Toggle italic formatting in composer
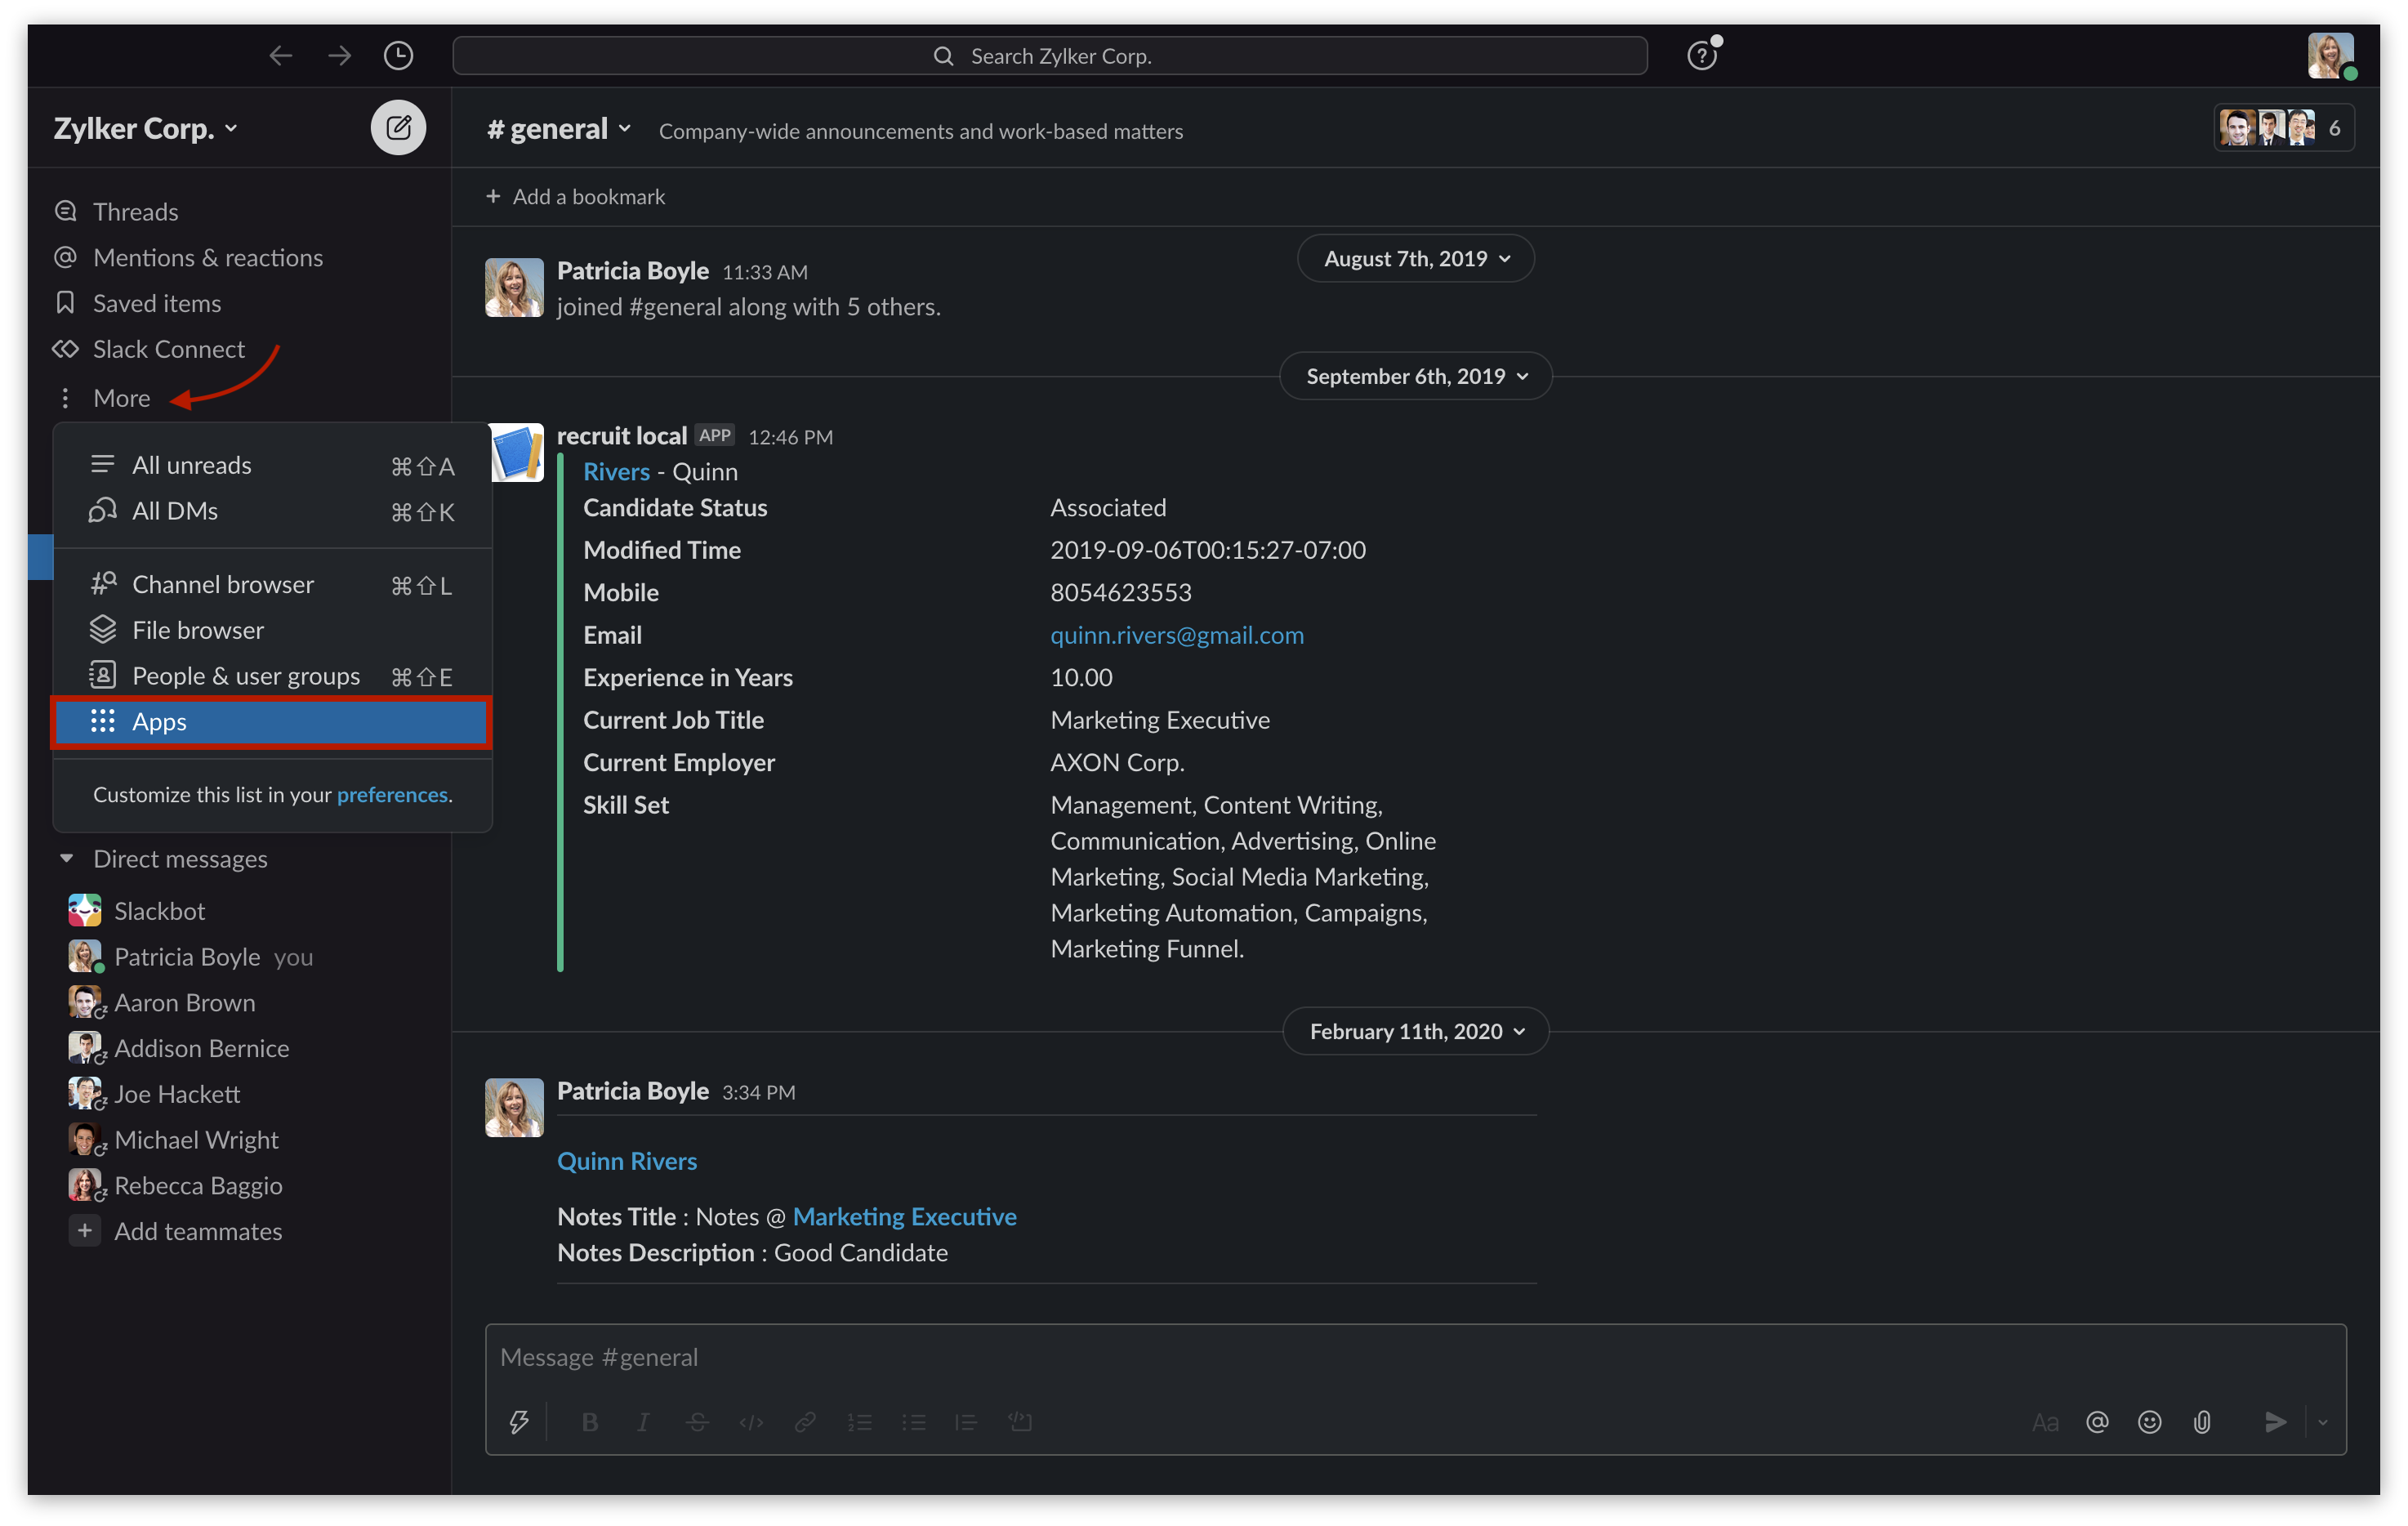 [x=643, y=1421]
